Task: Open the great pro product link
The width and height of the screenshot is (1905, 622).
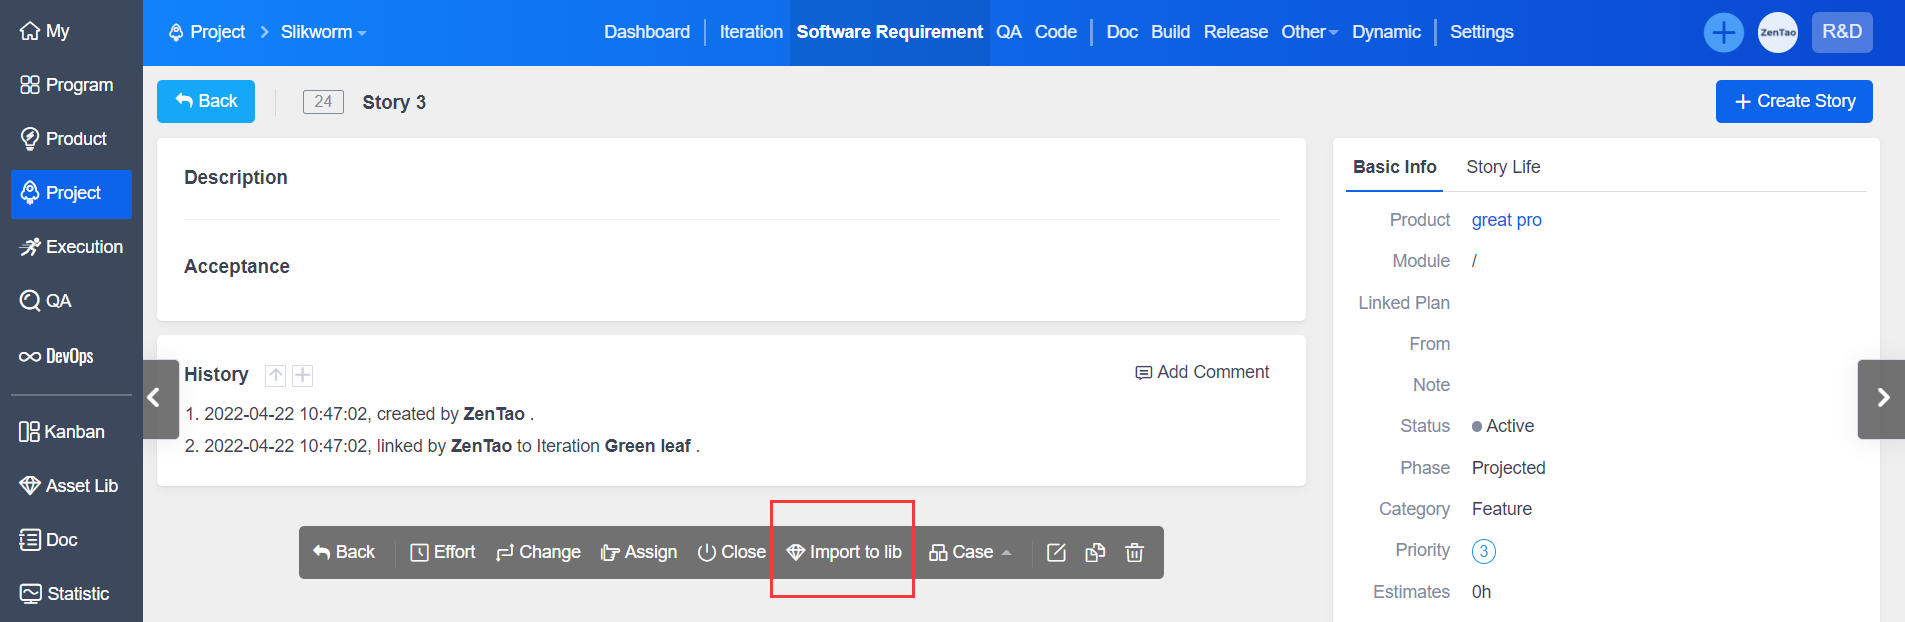Action: point(1506,220)
